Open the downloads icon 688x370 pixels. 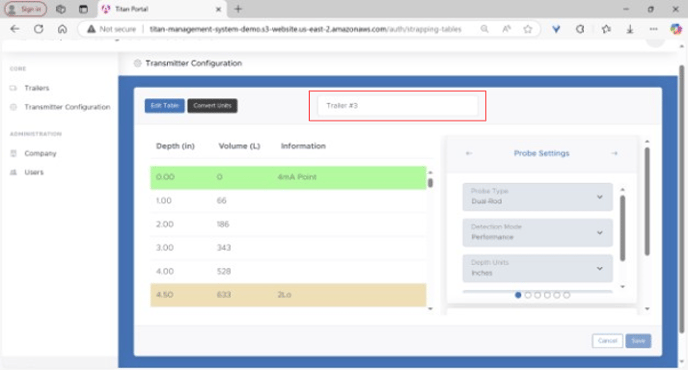click(630, 29)
